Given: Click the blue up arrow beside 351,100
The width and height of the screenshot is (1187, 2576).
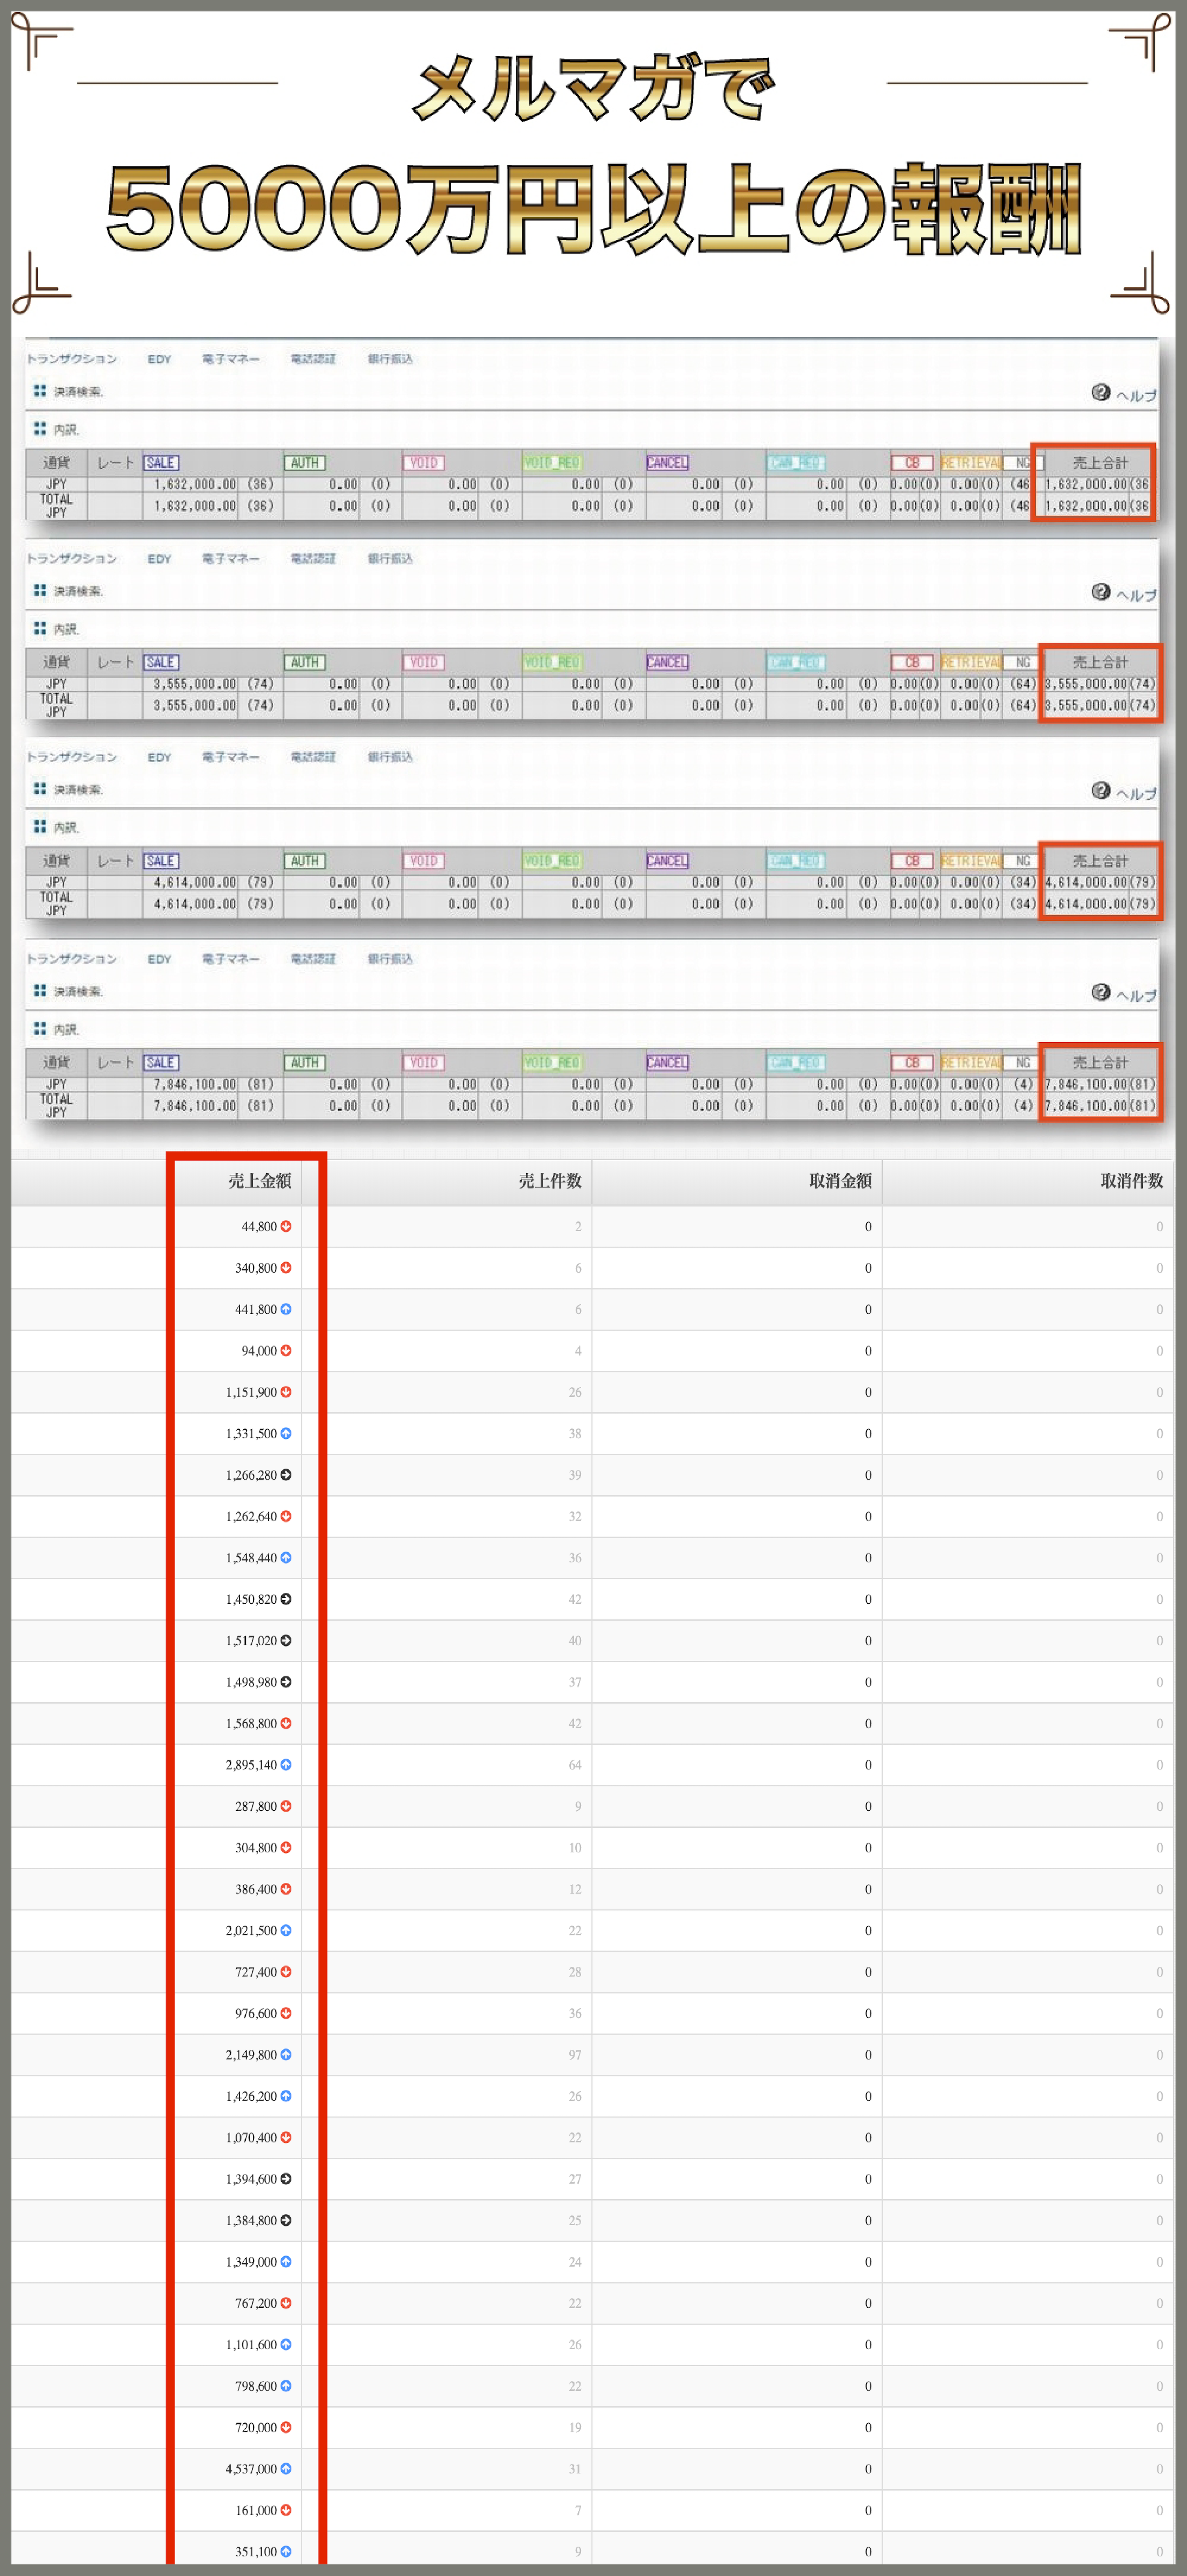Looking at the screenshot, I should pyautogui.click(x=286, y=2552).
